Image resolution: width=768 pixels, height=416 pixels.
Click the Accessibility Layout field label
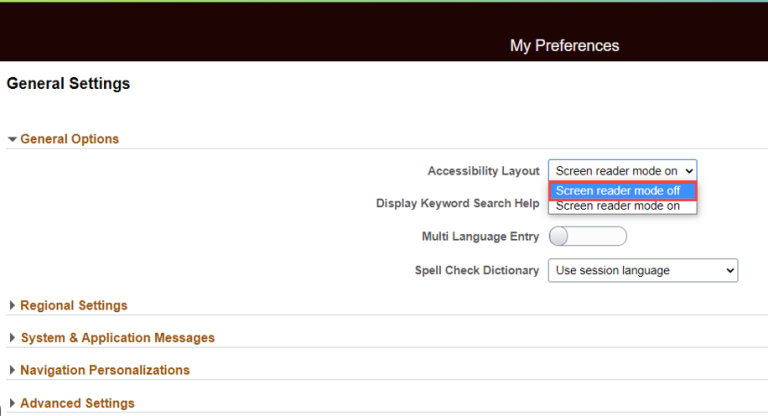click(483, 171)
